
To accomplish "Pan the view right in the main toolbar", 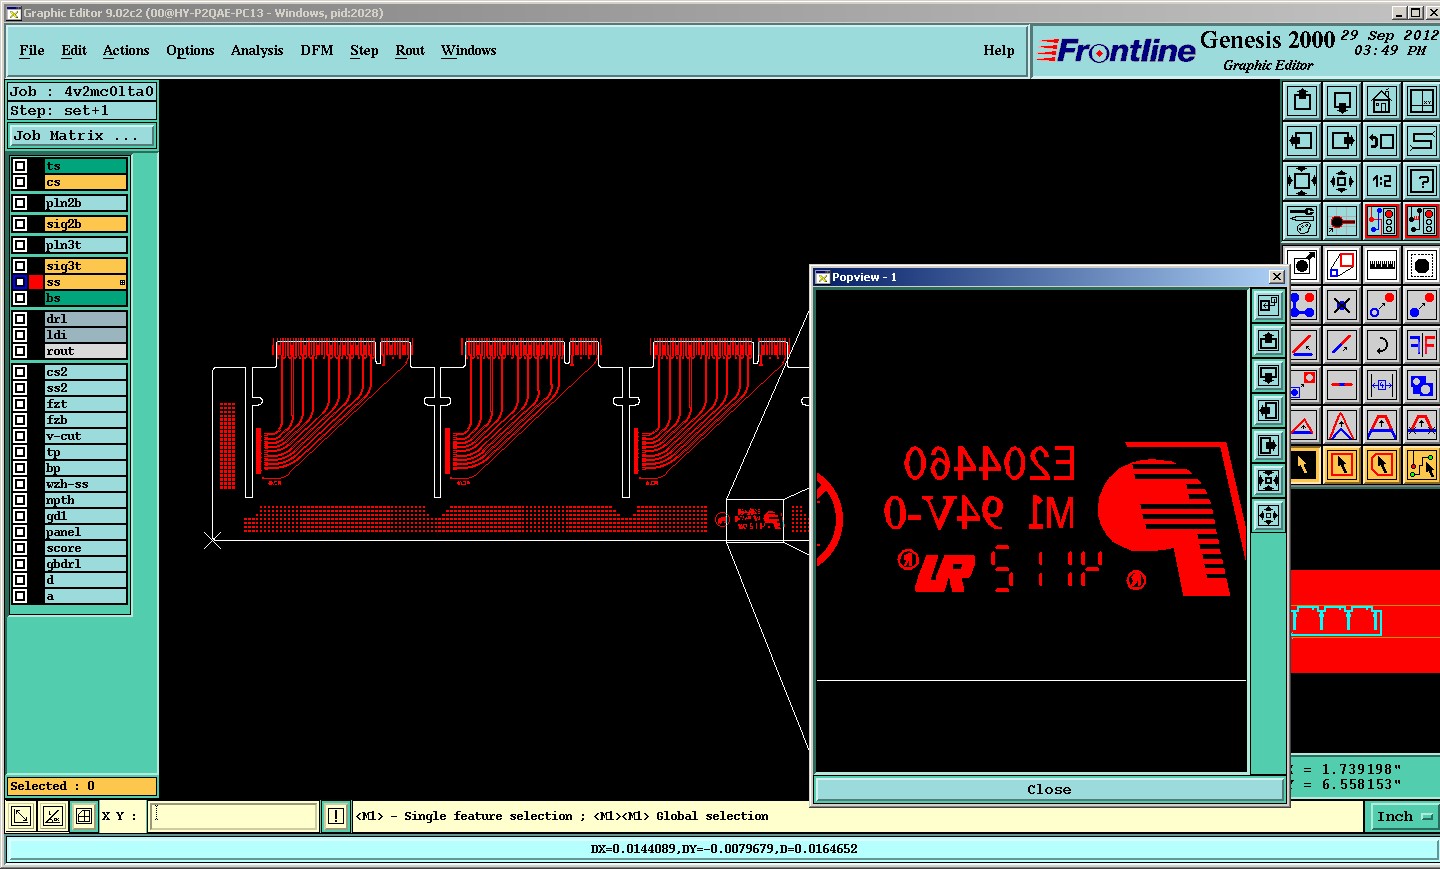I will (1342, 141).
